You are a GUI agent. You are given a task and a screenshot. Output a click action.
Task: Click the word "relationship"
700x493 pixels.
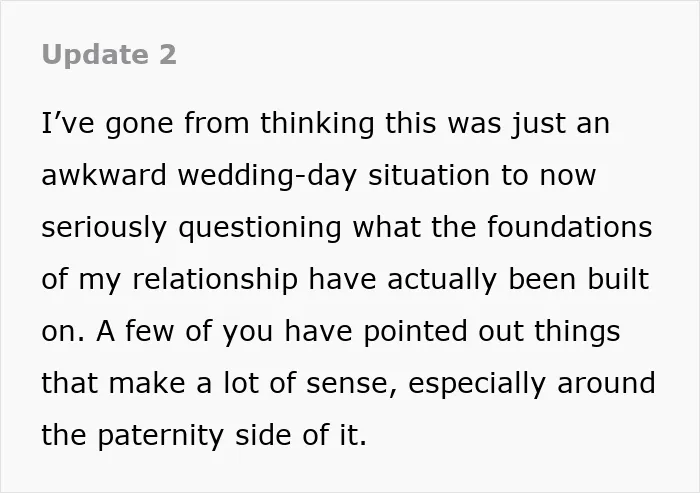point(215,280)
